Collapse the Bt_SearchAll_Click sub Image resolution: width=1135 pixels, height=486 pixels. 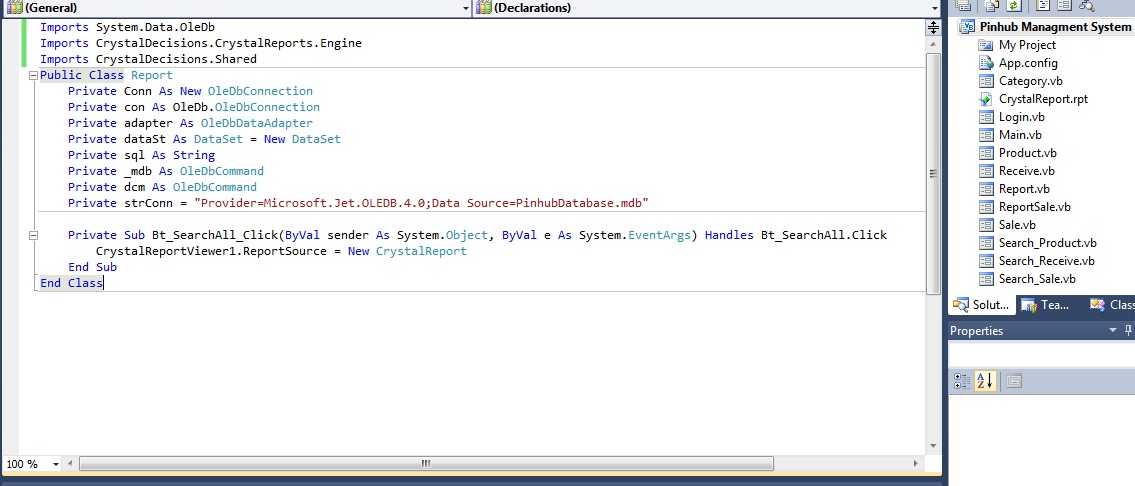click(33, 235)
